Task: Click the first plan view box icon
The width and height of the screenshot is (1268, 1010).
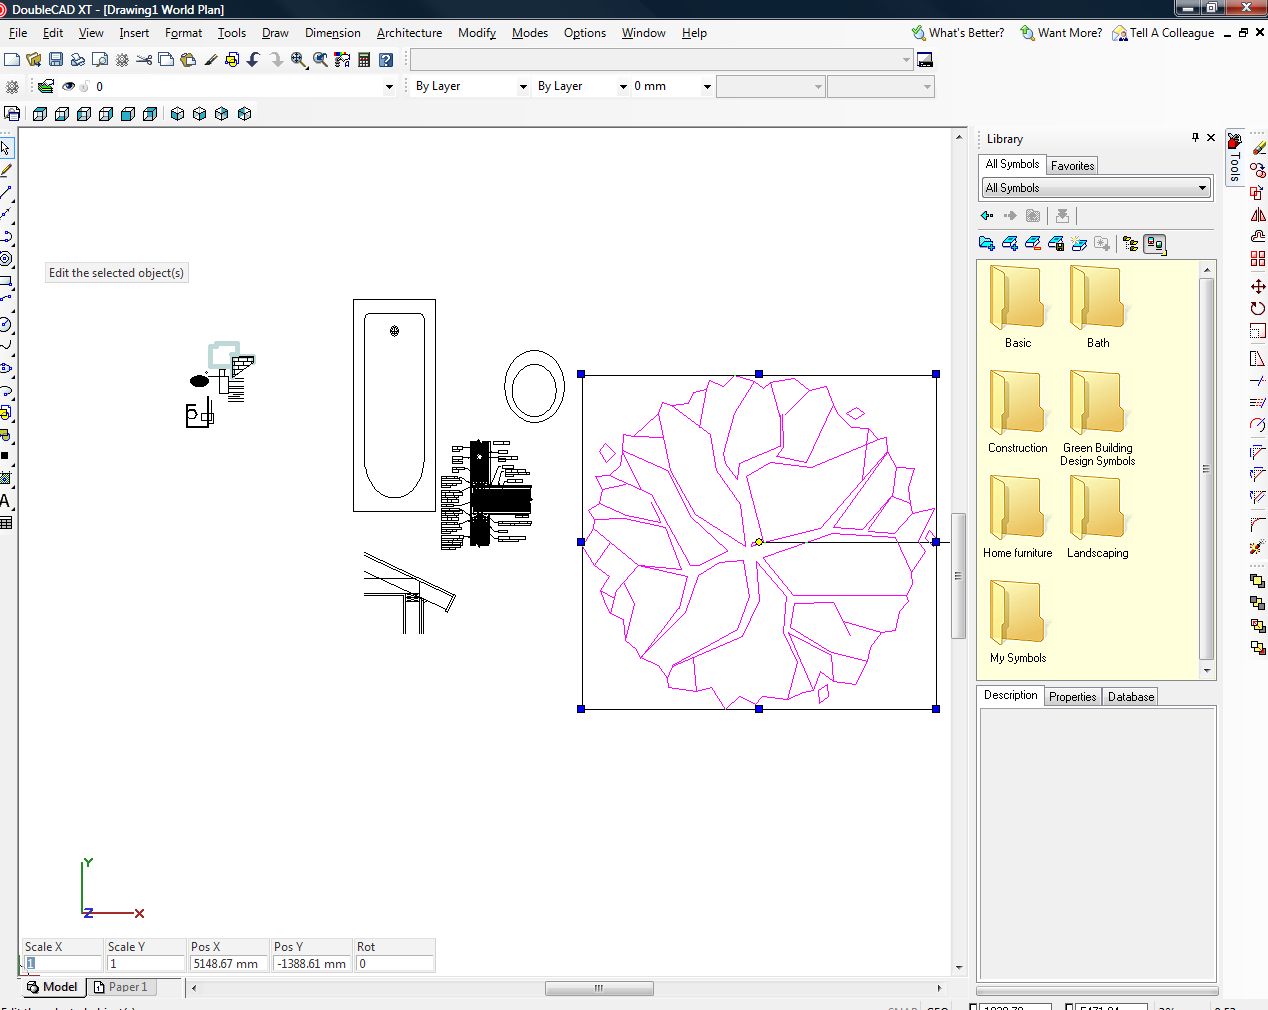Action: click(40, 114)
